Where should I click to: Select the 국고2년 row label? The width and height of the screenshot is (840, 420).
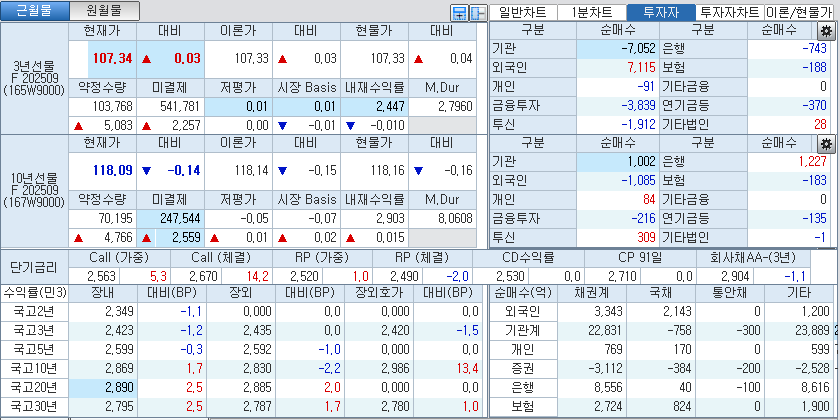tap(35, 311)
